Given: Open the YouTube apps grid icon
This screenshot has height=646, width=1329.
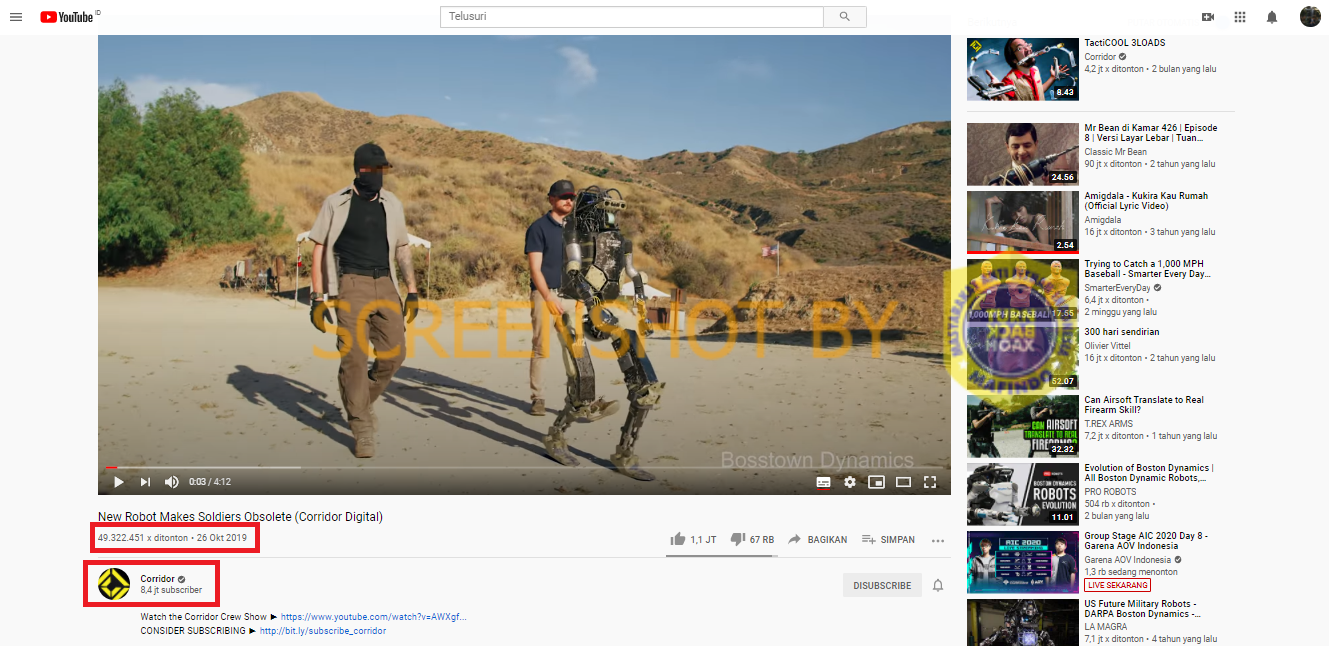Looking at the screenshot, I should pyautogui.click(x=1240, y=17).
